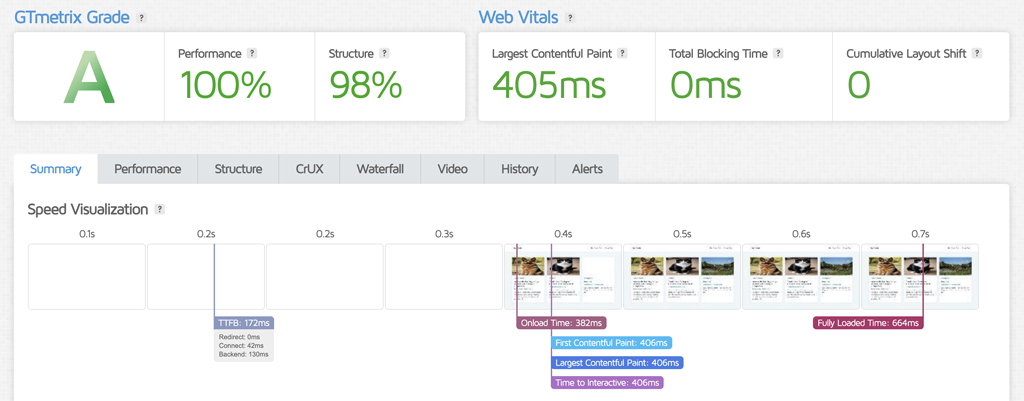
Task: Open the 0.4s filmstrip frame thumbnail
Action: click(563, 277)
